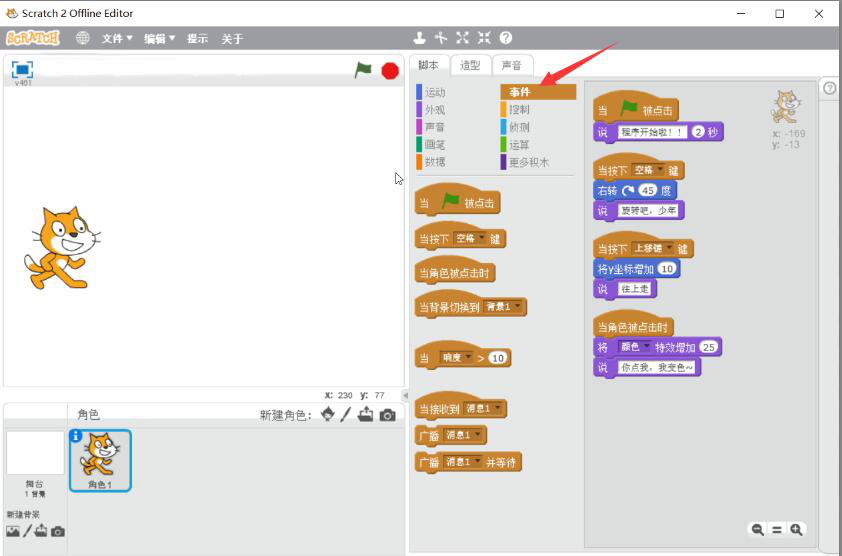The width and height of the screenshot is (842, 556).
Task: Paint a new sprite with brush icon
Action: coord(345,414)
